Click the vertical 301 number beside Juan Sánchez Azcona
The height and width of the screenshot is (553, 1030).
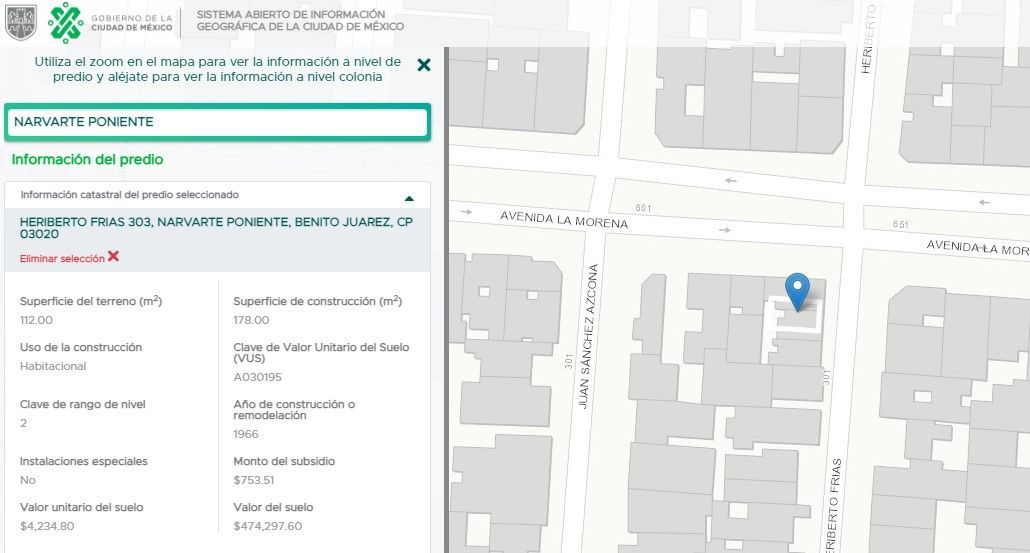click(x=569, y=361)
